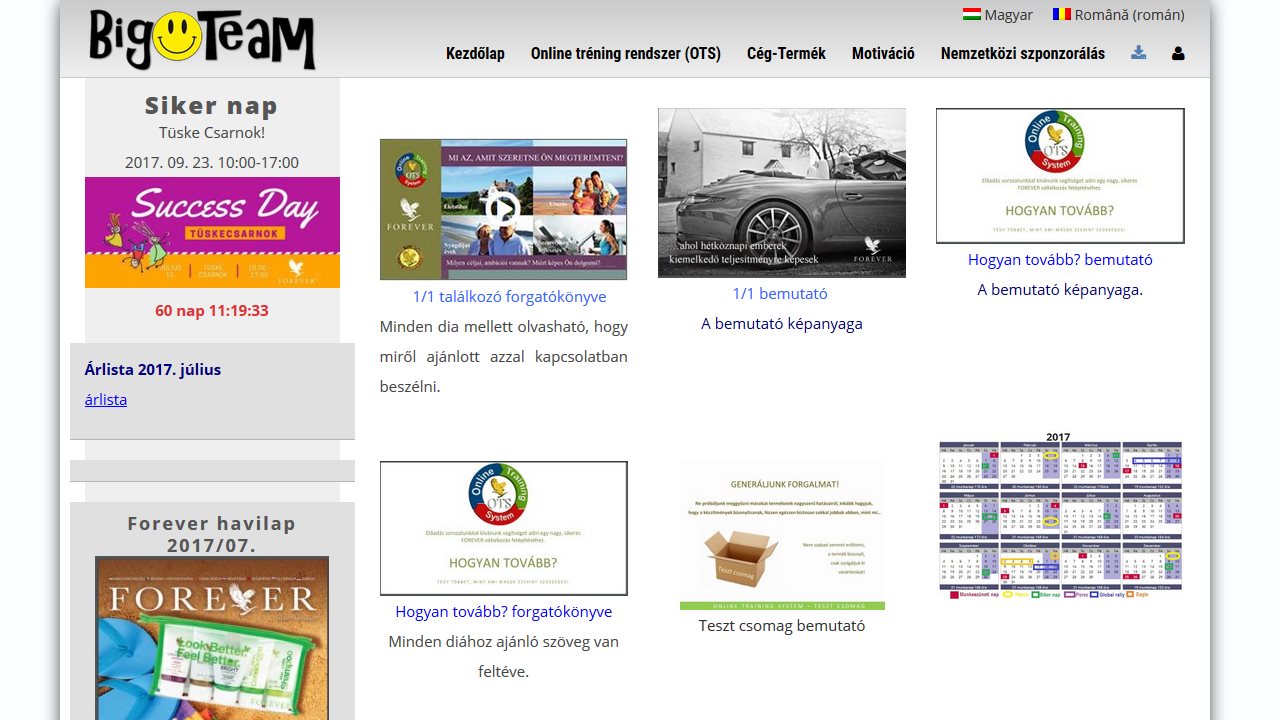Click A bemutató képanyaga under 1/1 bemutató
The width and height of the screenshot is (1280, 720).
[x=782, y=324]
